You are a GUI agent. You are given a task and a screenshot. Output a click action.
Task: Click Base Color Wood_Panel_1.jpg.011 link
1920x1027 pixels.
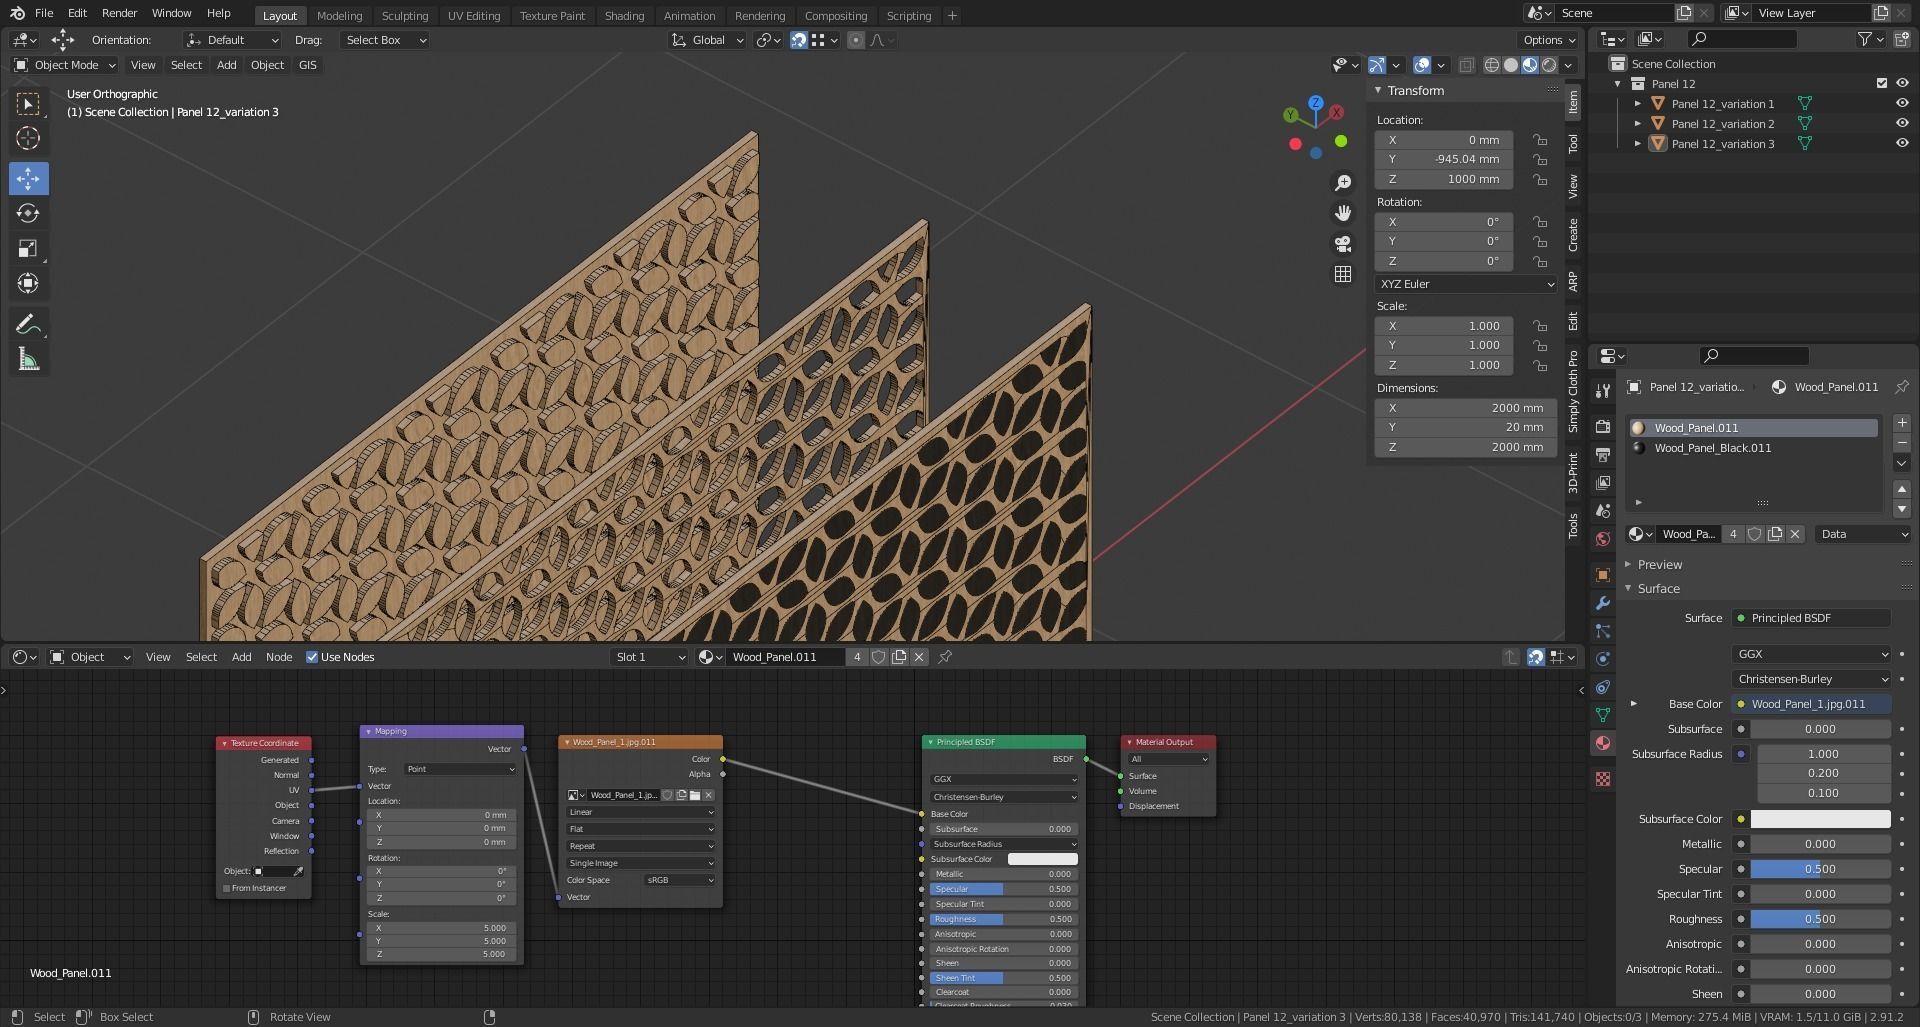[1811, 704]
